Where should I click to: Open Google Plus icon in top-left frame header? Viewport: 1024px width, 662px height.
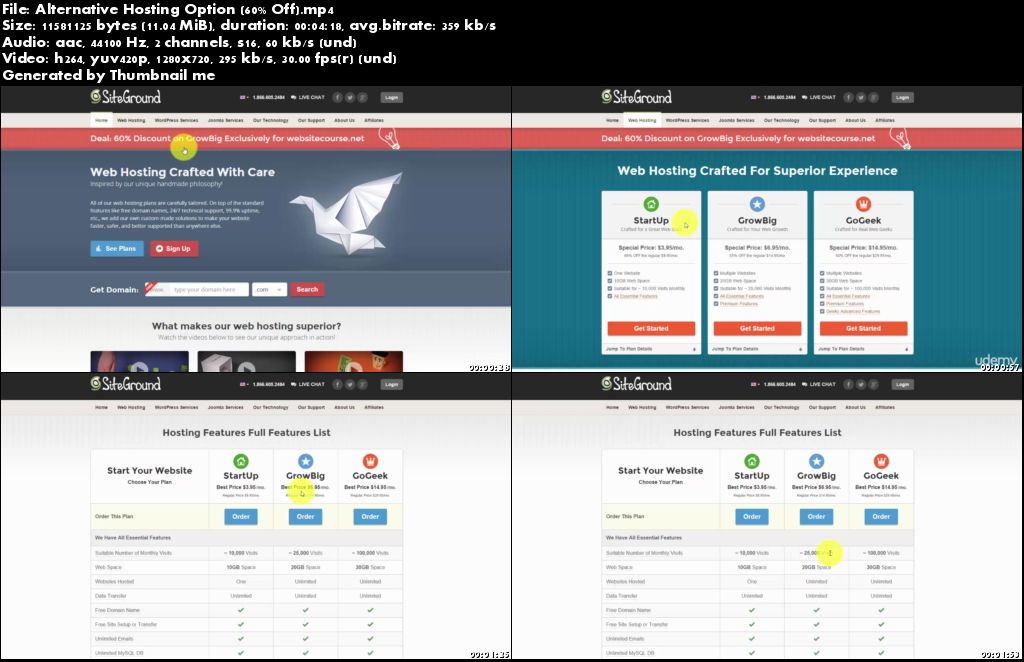[x=362, y=97]
